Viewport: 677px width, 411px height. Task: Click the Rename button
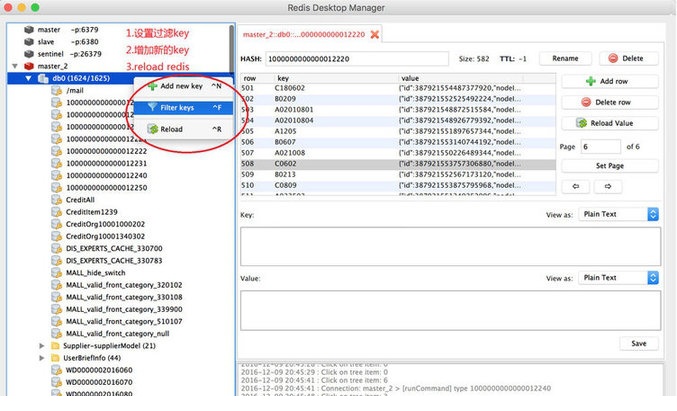click(565, 58)
